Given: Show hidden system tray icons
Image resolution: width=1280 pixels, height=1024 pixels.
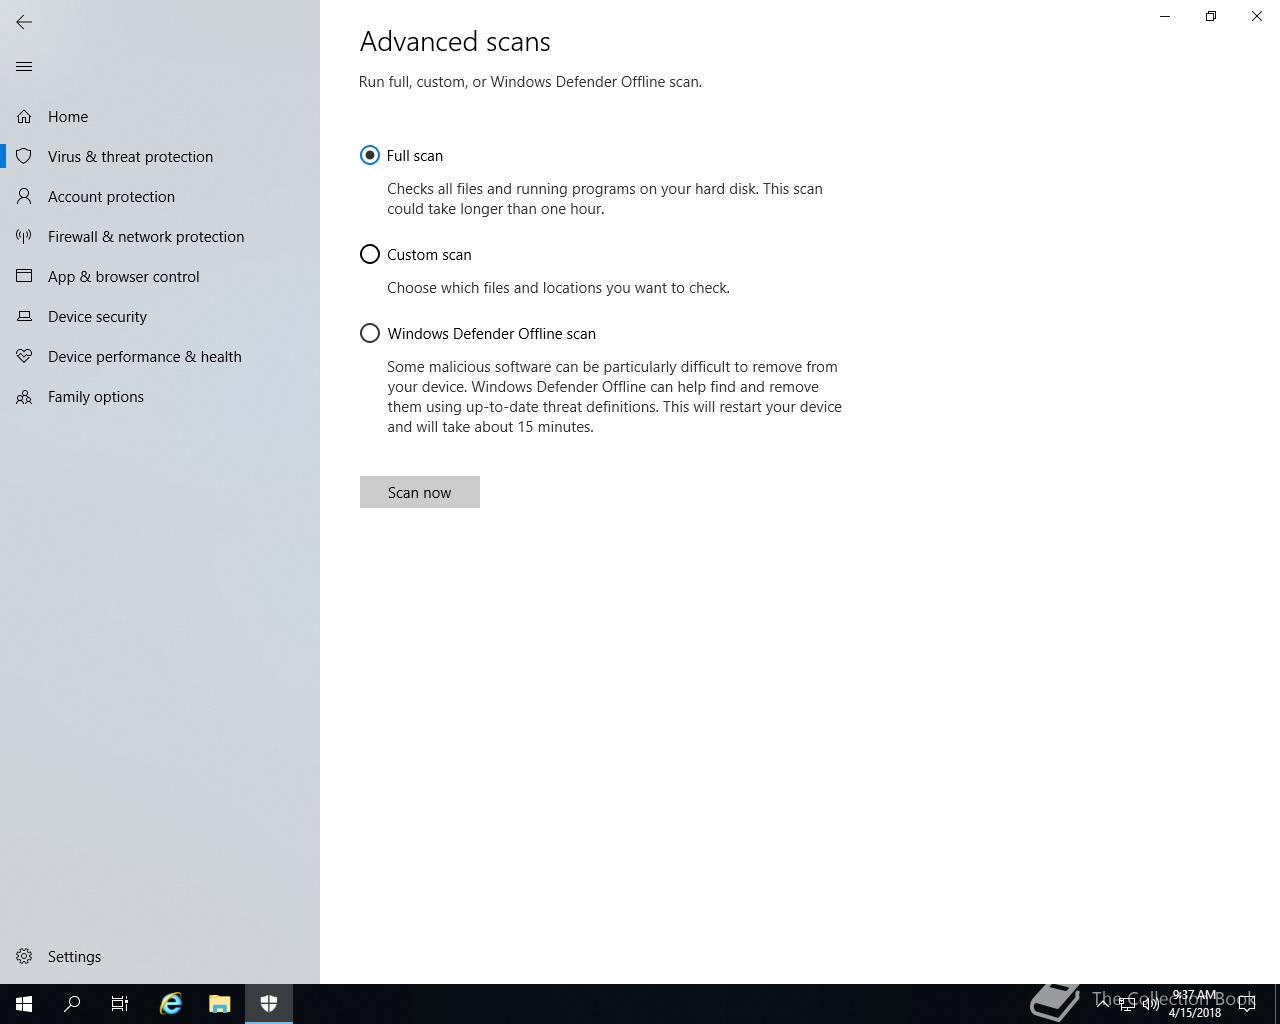Looking at the screenshot, I should 1103,1003.
